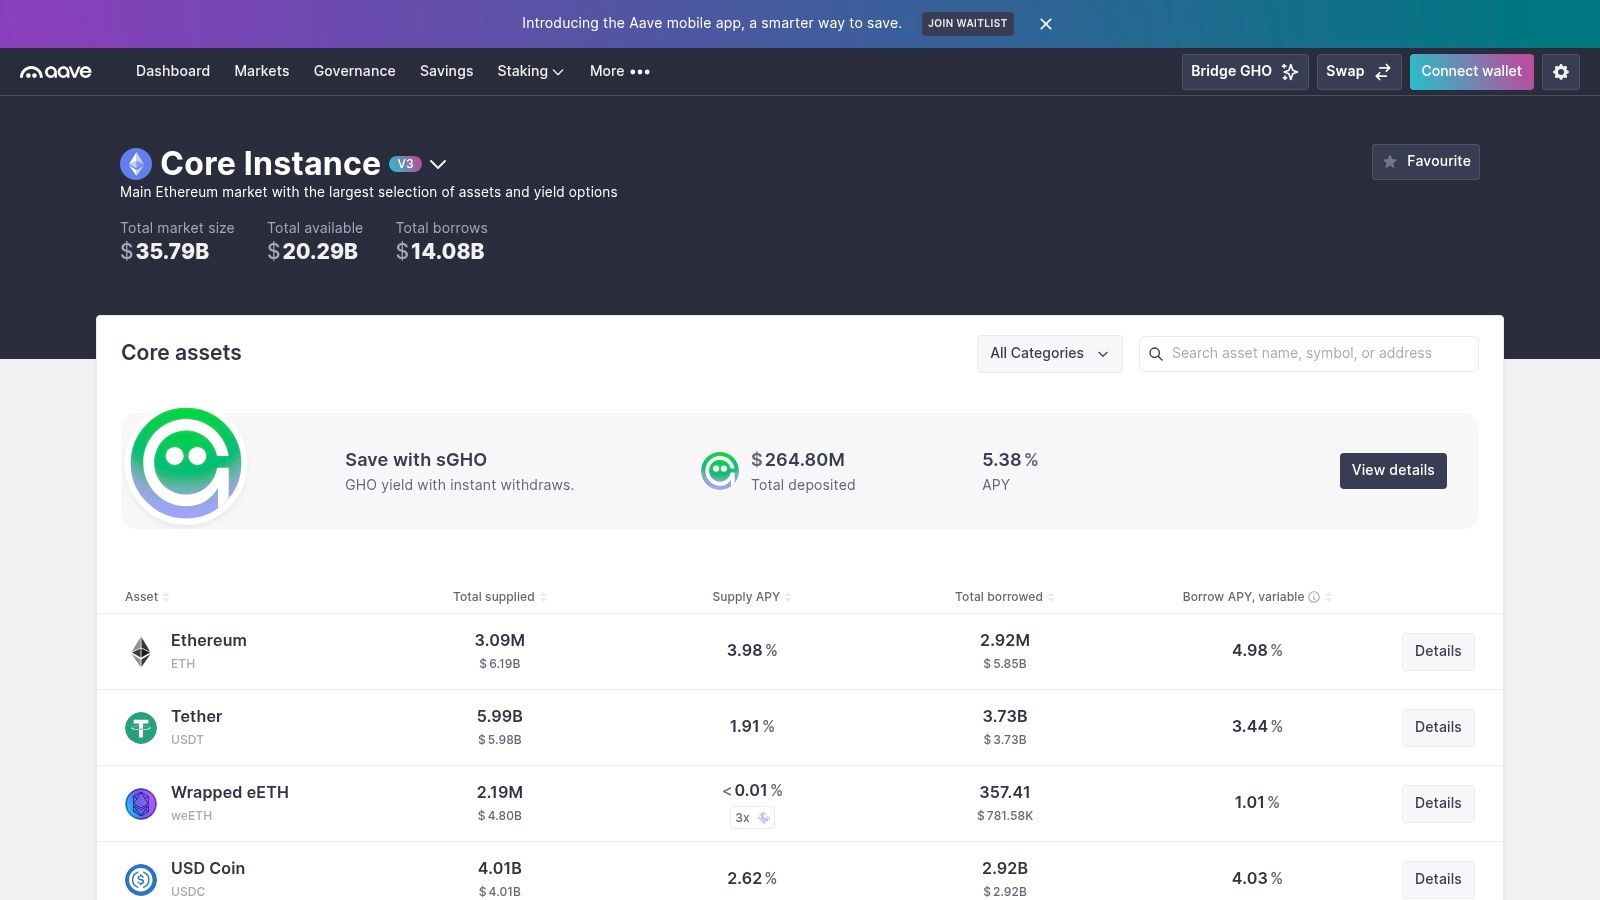Select the Ethereum asset icon
1600x900 pixels.
pyautogui.click(x=141, y=651)
